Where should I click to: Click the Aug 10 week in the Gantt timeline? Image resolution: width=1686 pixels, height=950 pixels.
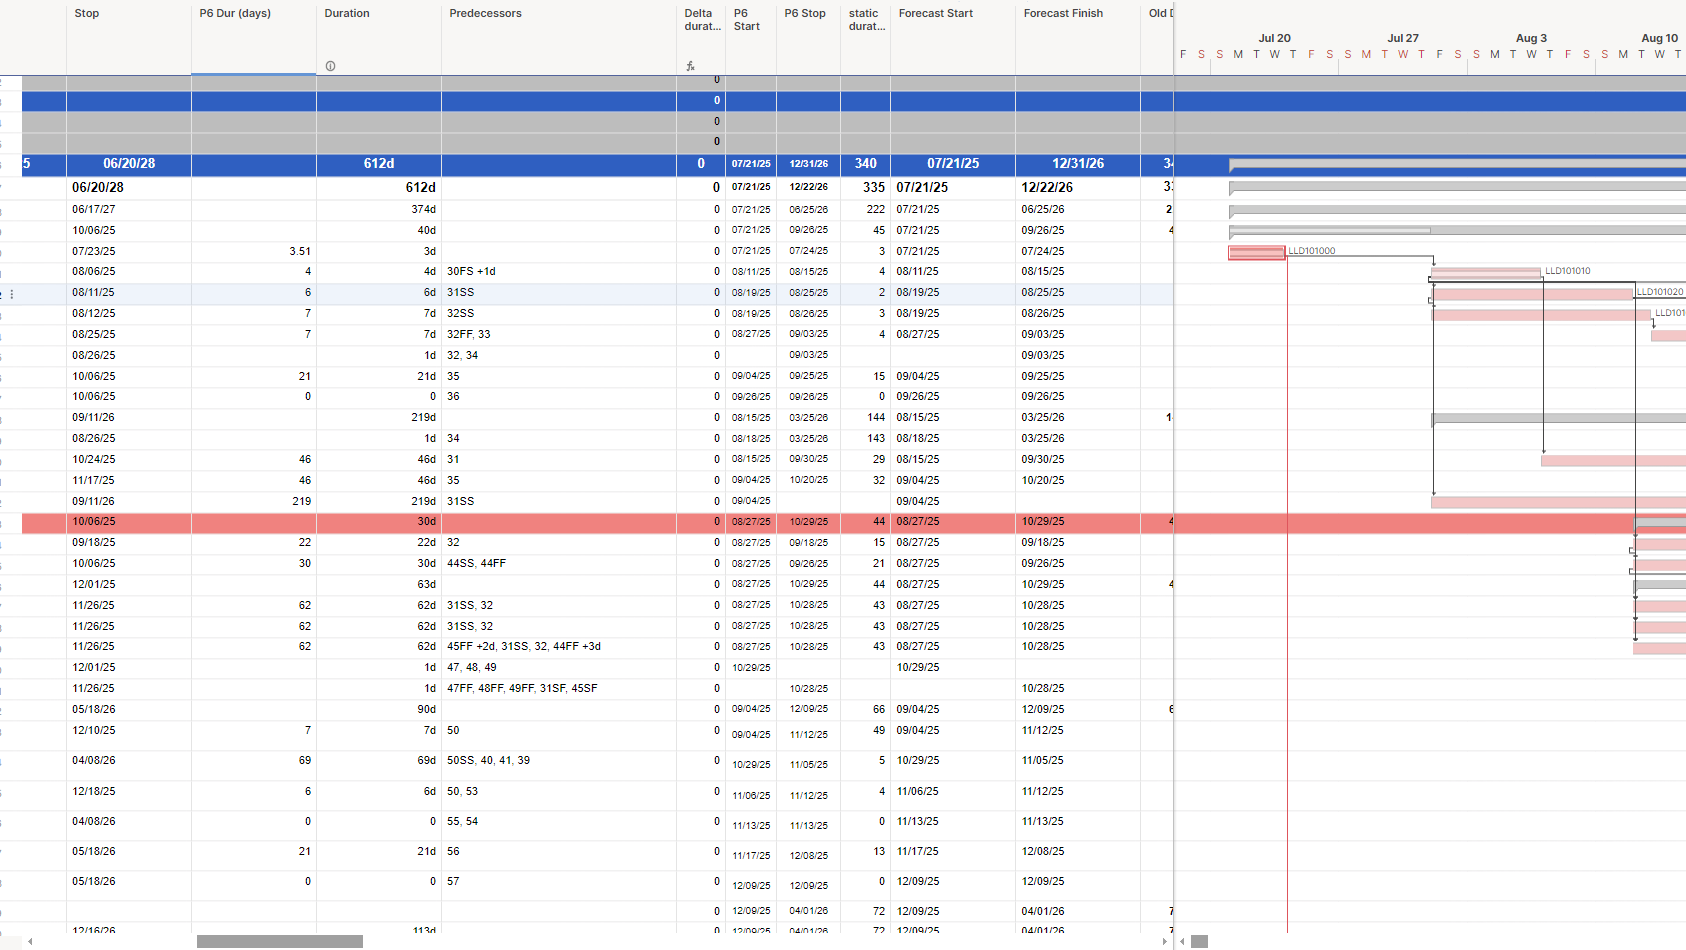point(1659,38)
